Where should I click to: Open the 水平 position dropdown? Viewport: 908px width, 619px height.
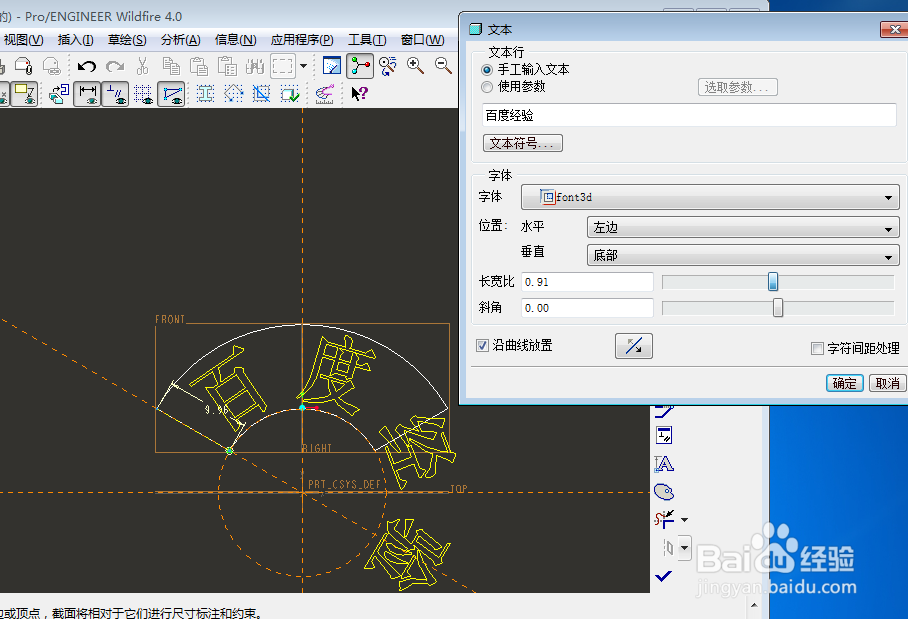743,228
